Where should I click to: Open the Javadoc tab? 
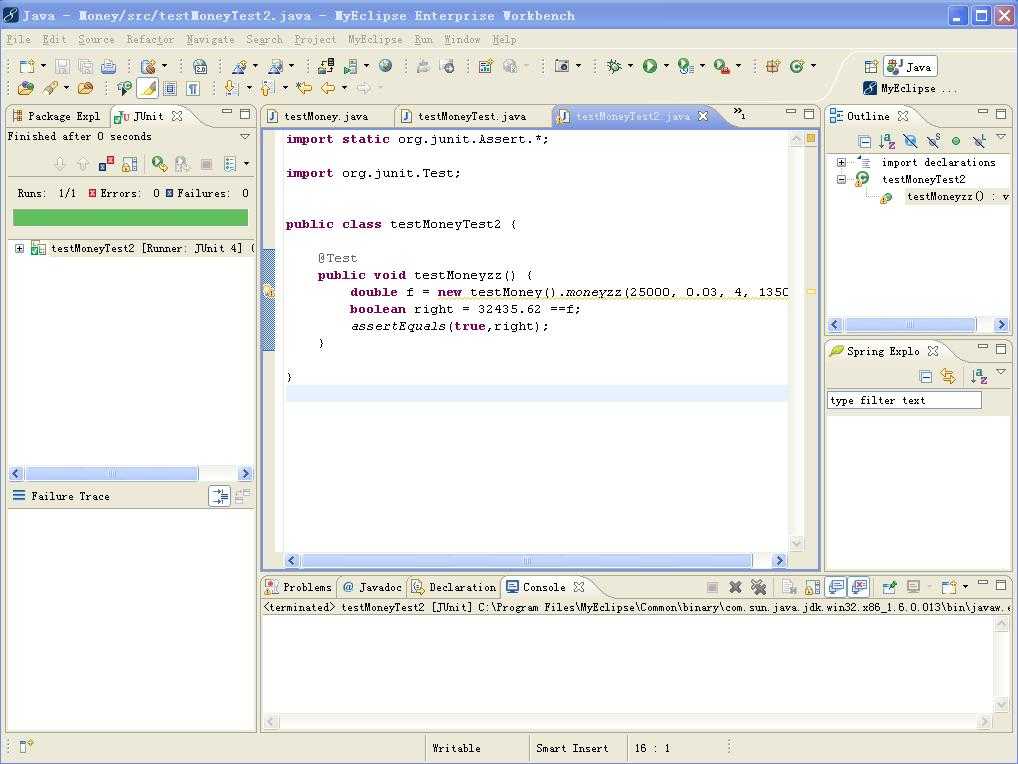373,587
